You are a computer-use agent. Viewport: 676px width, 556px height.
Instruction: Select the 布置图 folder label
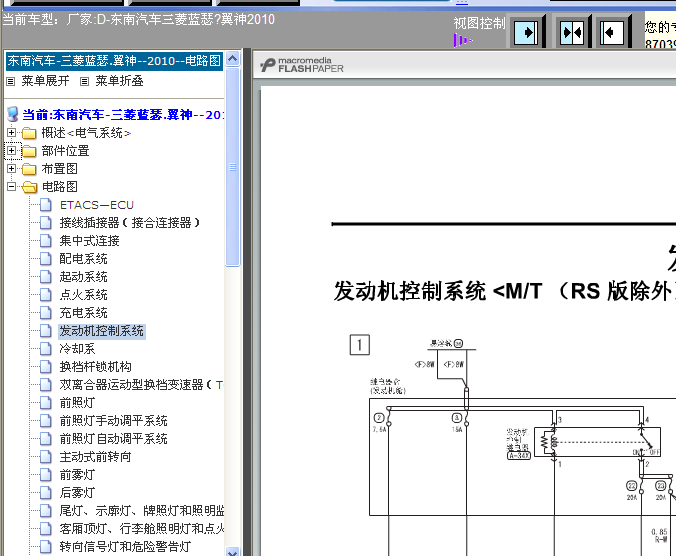[x=59, y=169]
